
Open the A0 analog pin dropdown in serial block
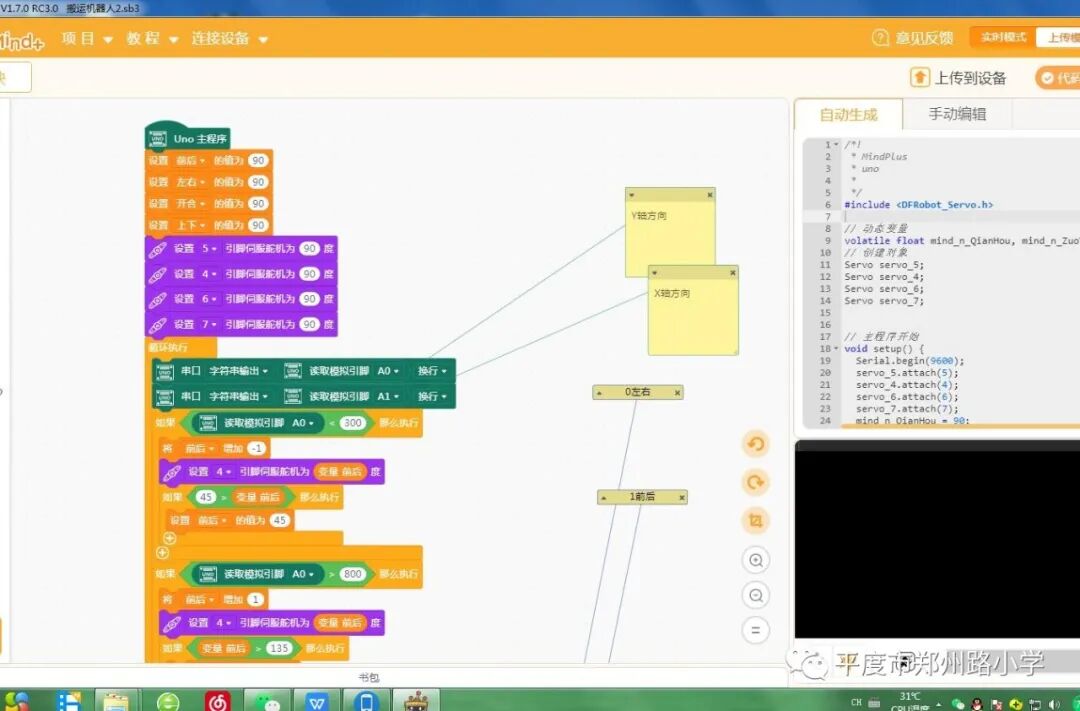pyautogui.click(x=388, y=371)
